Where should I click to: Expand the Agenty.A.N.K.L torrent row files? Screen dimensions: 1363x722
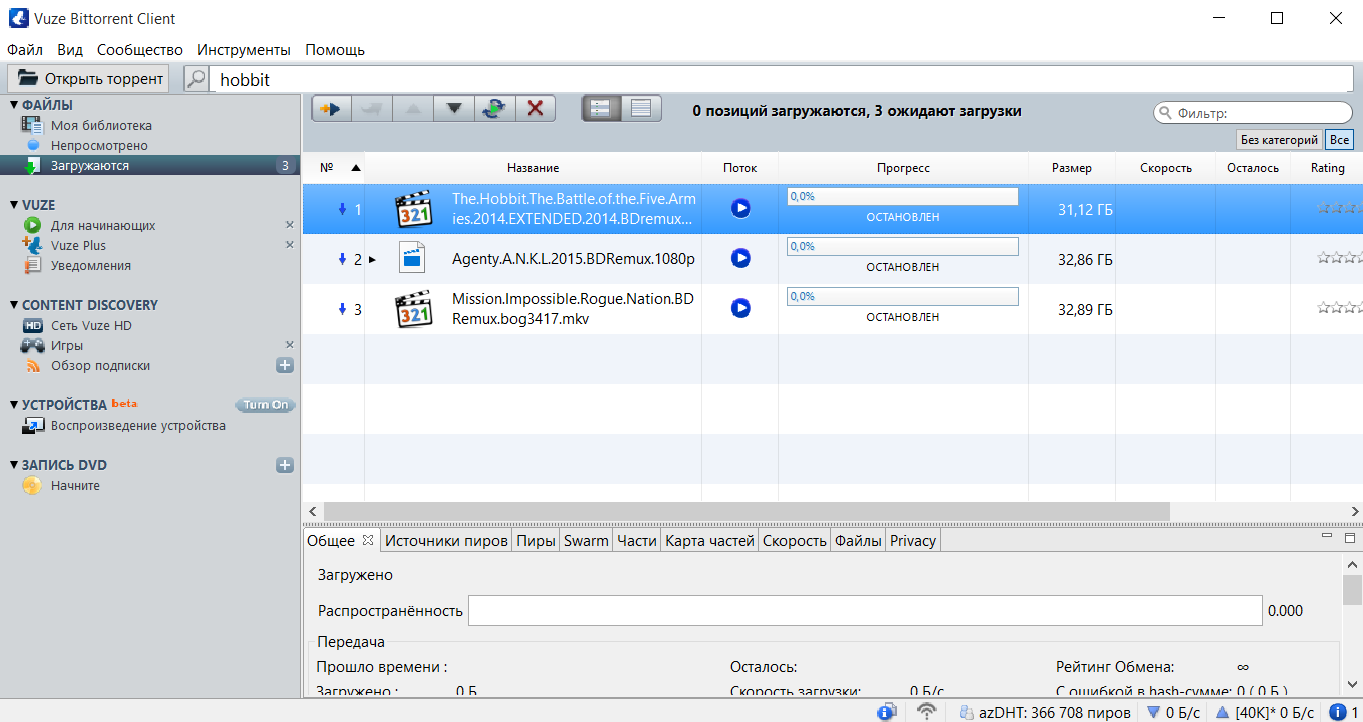(373, 259)
